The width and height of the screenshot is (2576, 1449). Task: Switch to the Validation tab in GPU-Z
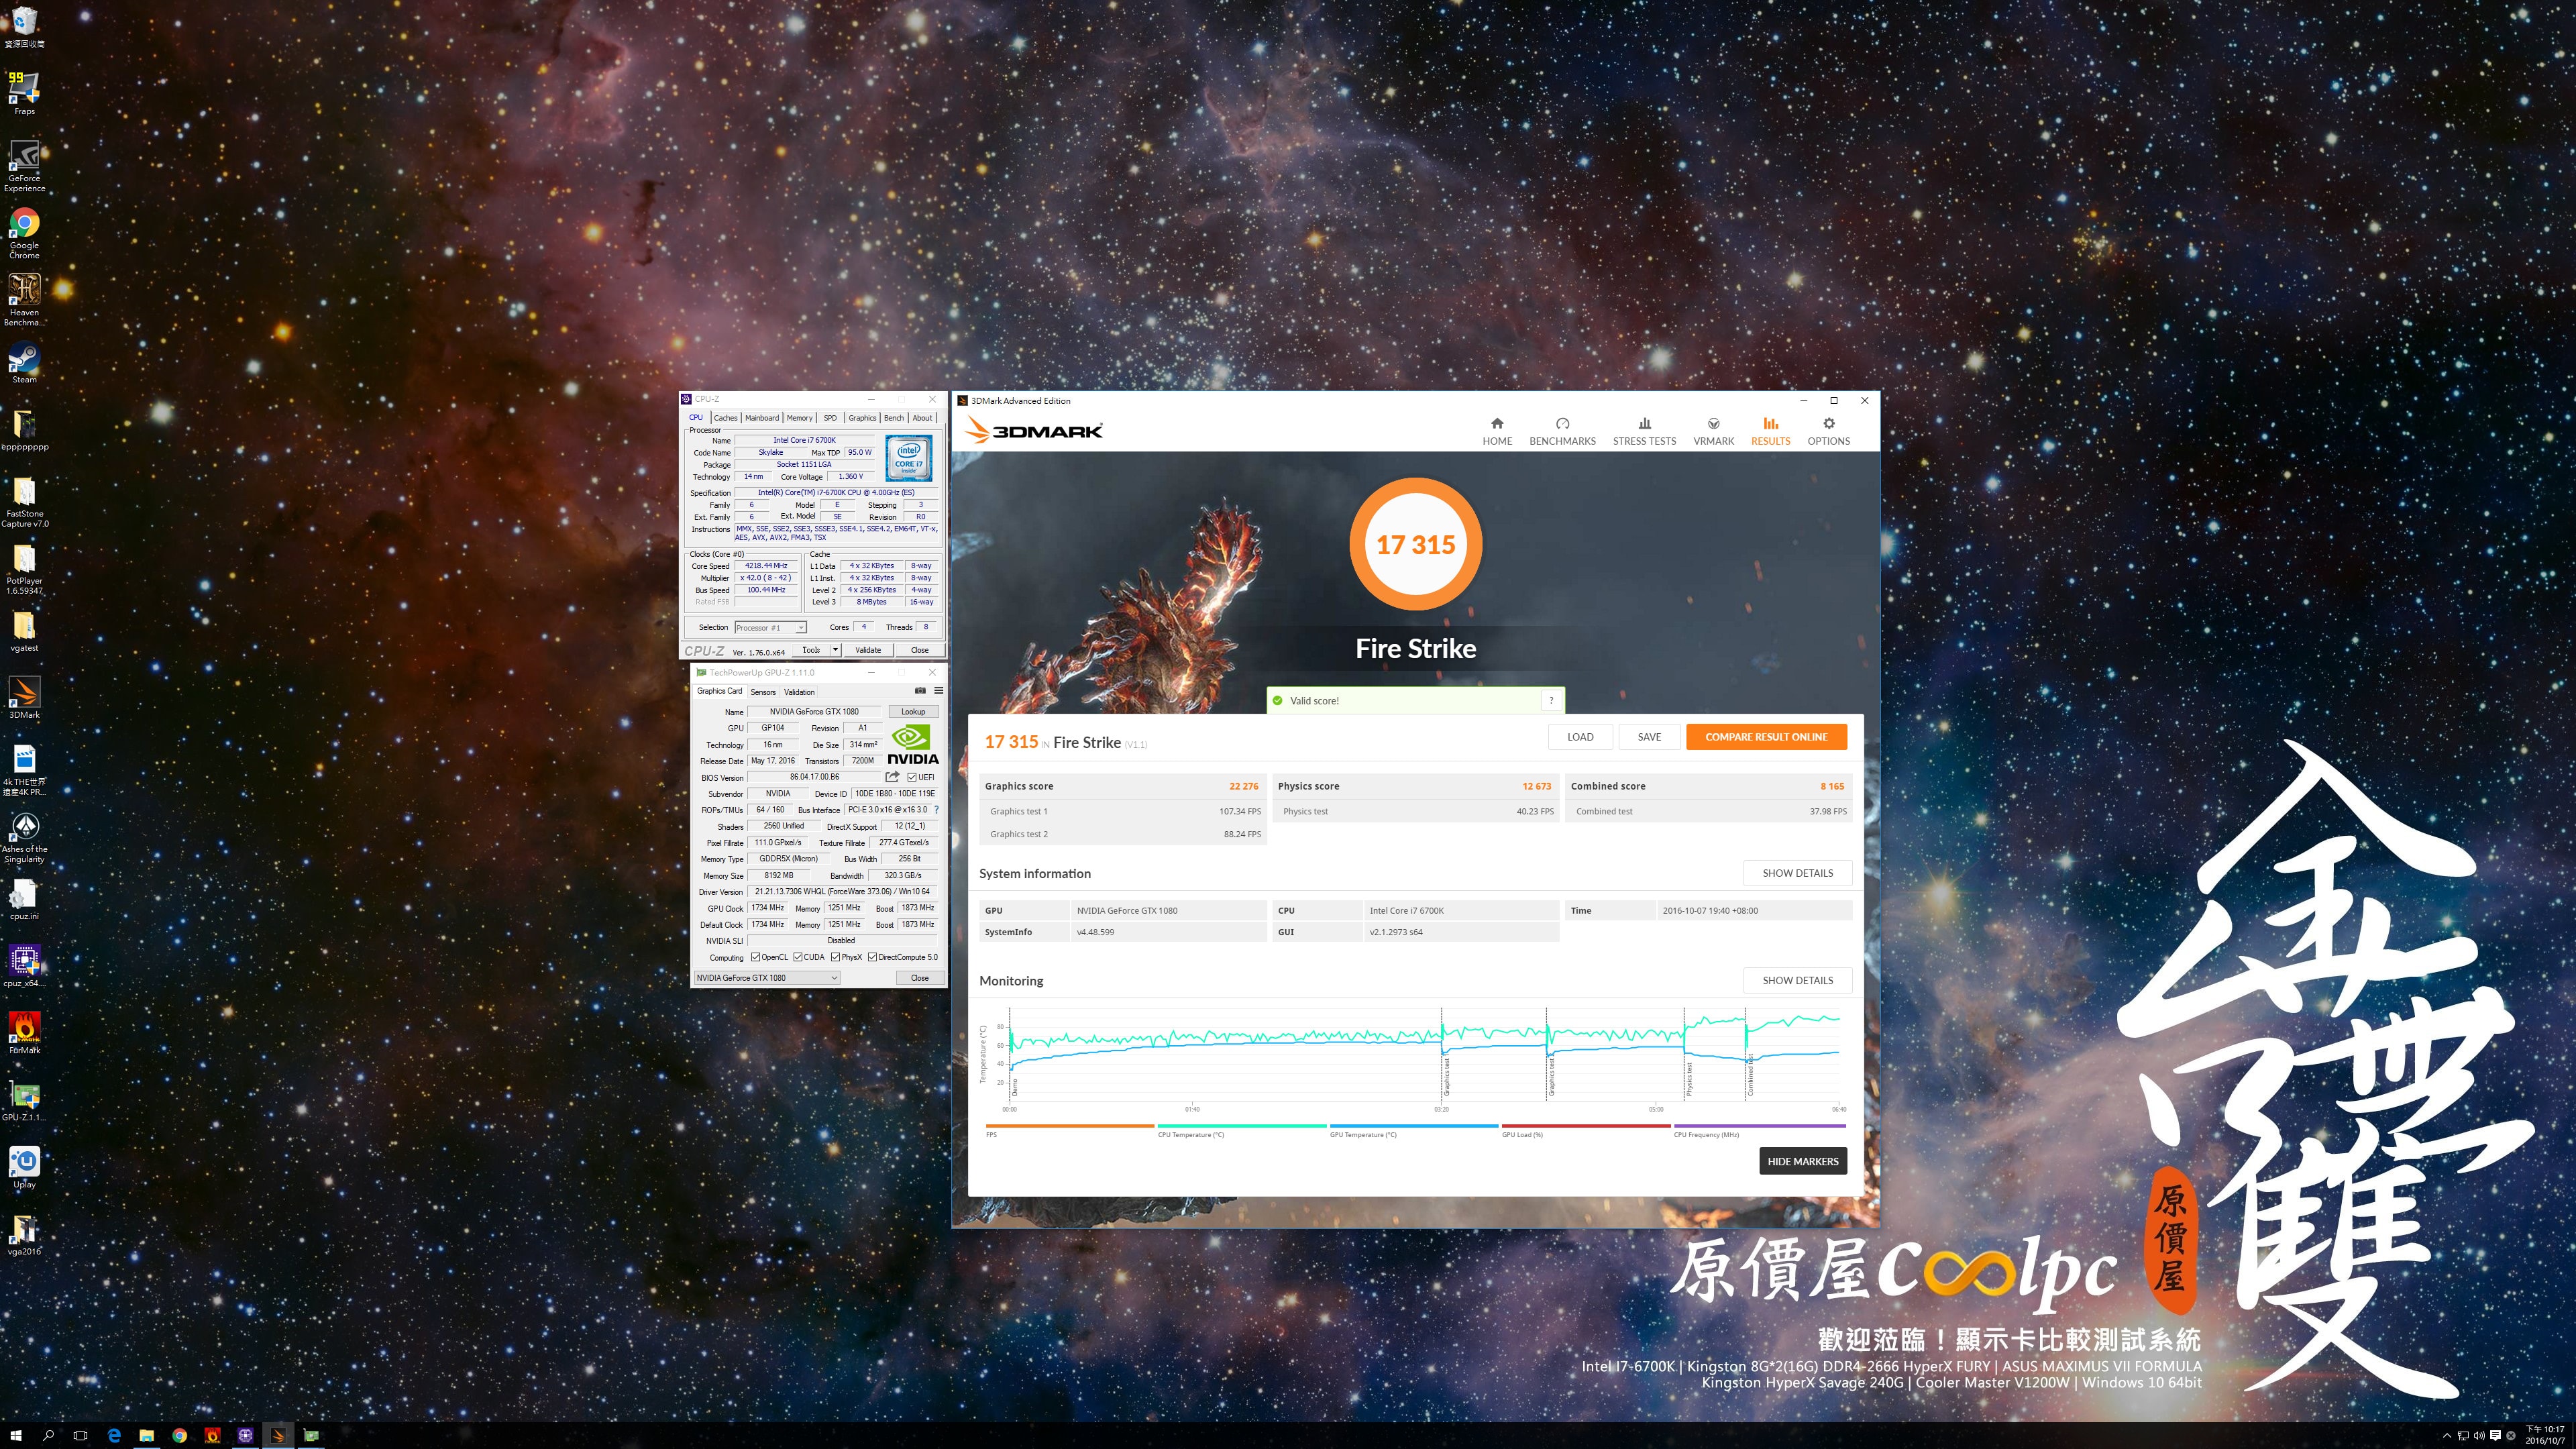tap(799, 692)
